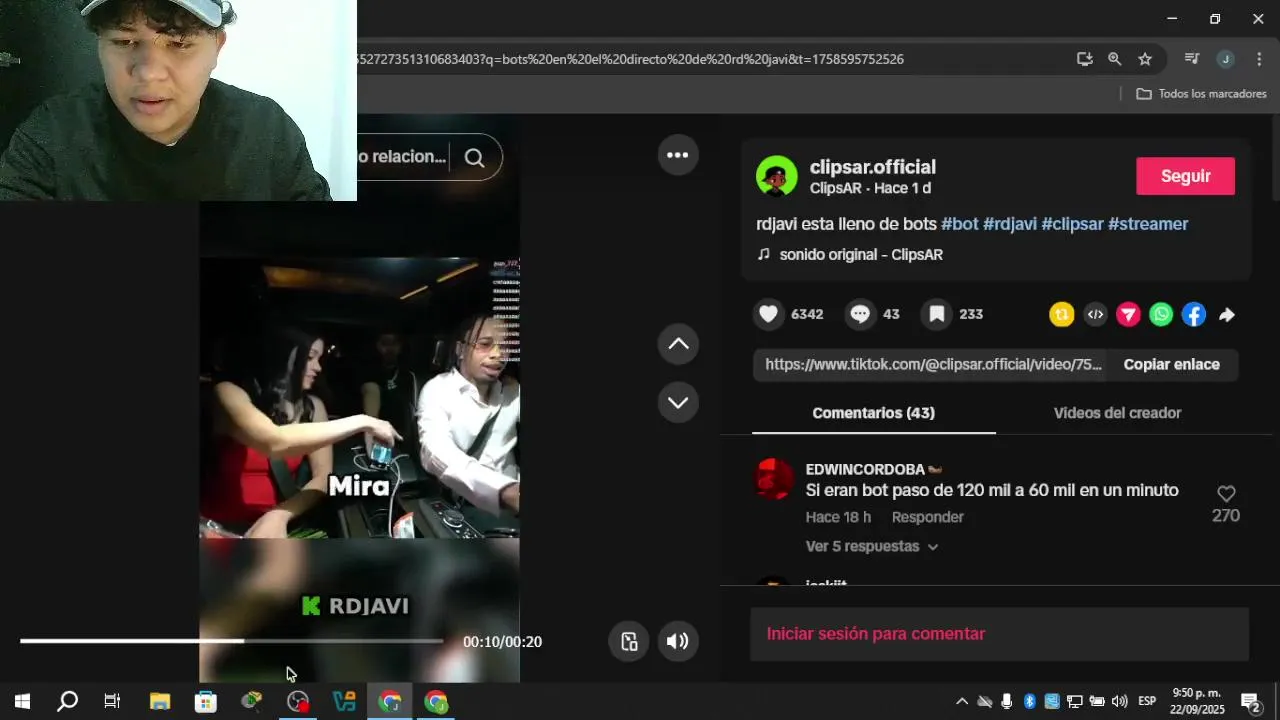Click the Chrome address bar URL

(630, 59)
